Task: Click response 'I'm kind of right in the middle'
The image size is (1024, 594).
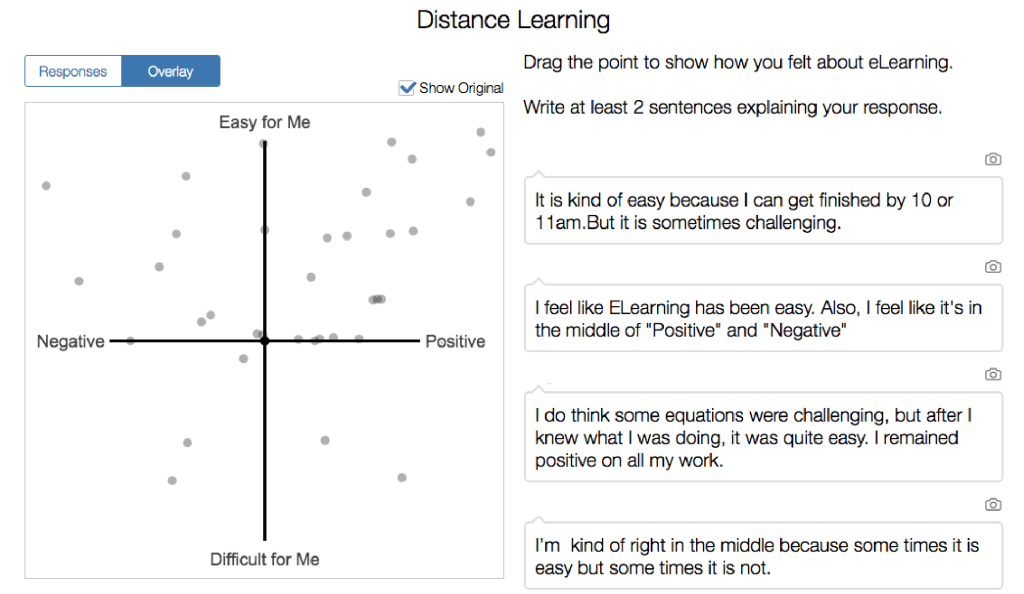Action: [x=763, y=557]
